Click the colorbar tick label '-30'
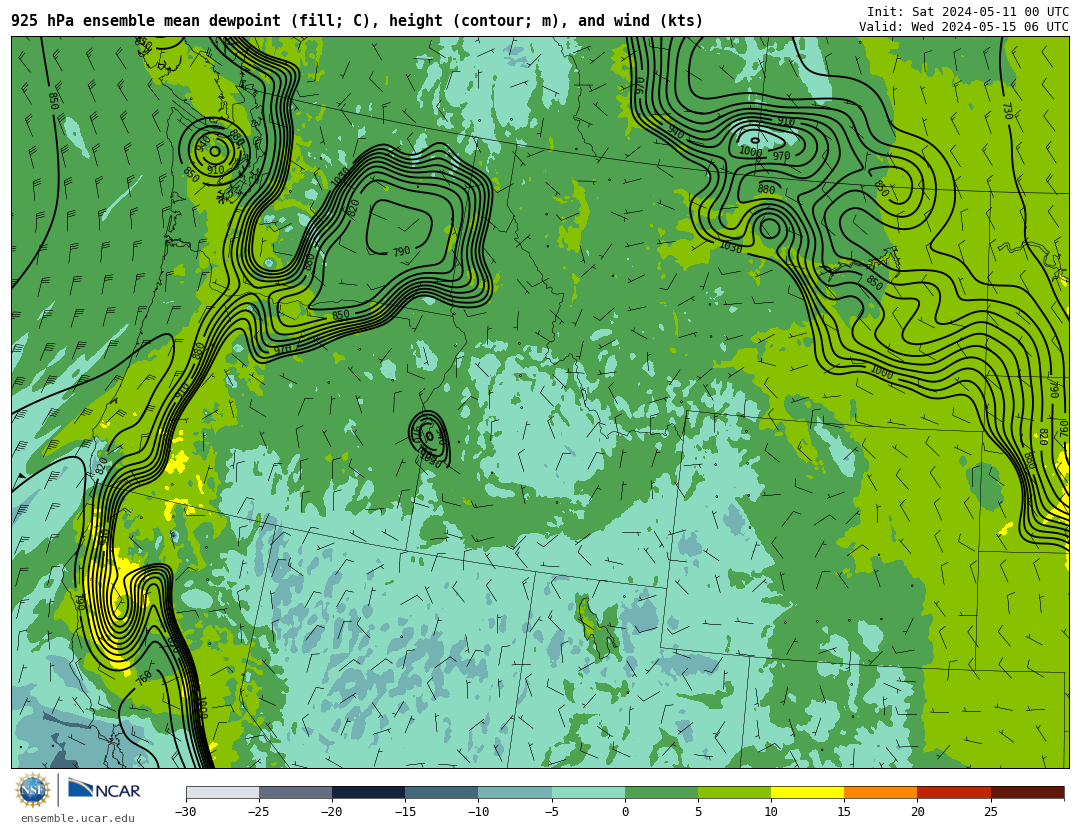The height and width of the screenshot is (831, 1080). [x=185, y=812]
